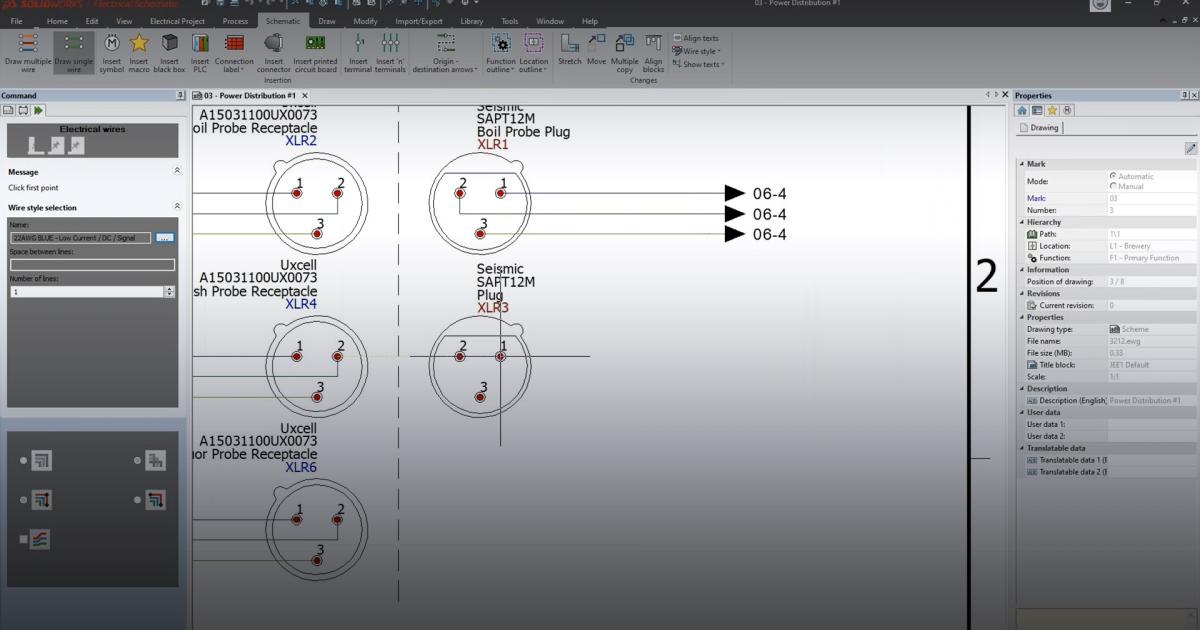Click the browse button next to wire Name
This screenshot has height=630, width=1200.
[165, 237]
